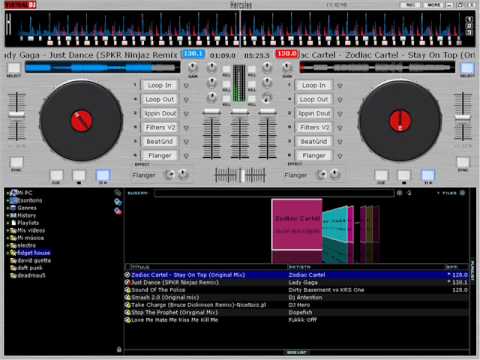
Task: Click the left deck Play button
Action: [x=103, y=175]
